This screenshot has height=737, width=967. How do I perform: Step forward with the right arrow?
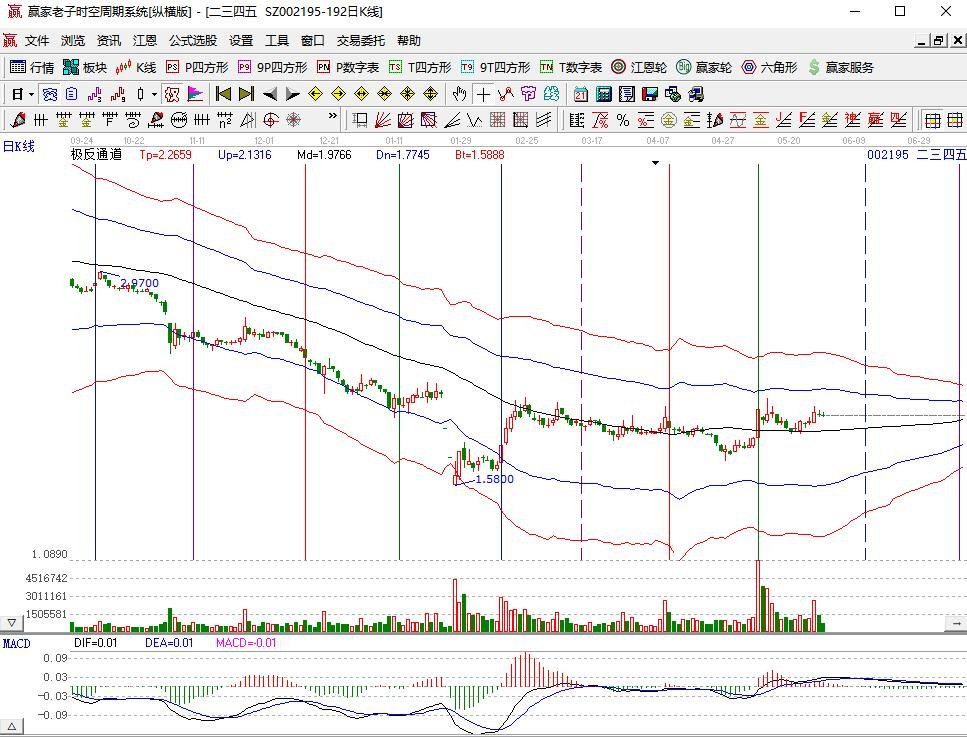coord(292,94)
